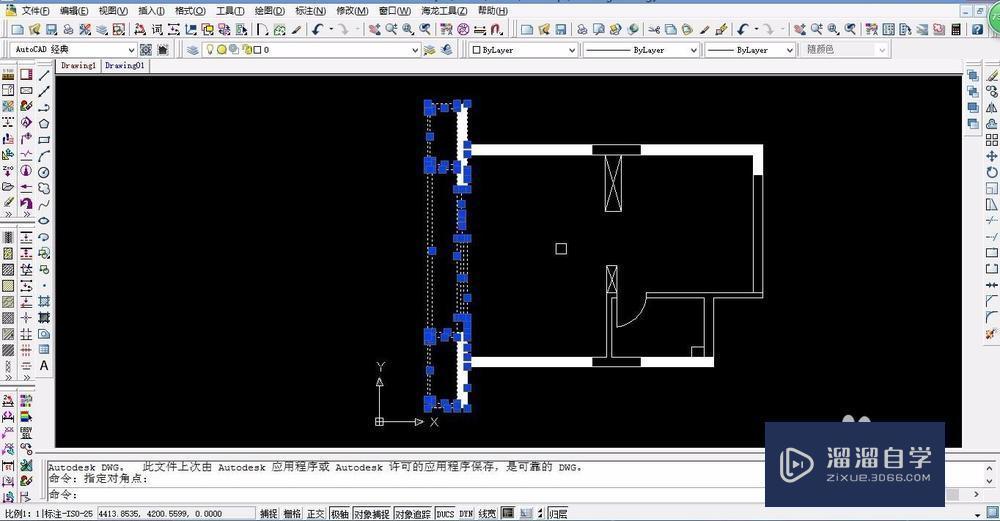
Task: Open the Layer properties manager icon
Action: pyautogui.click(x=193, y=50)
